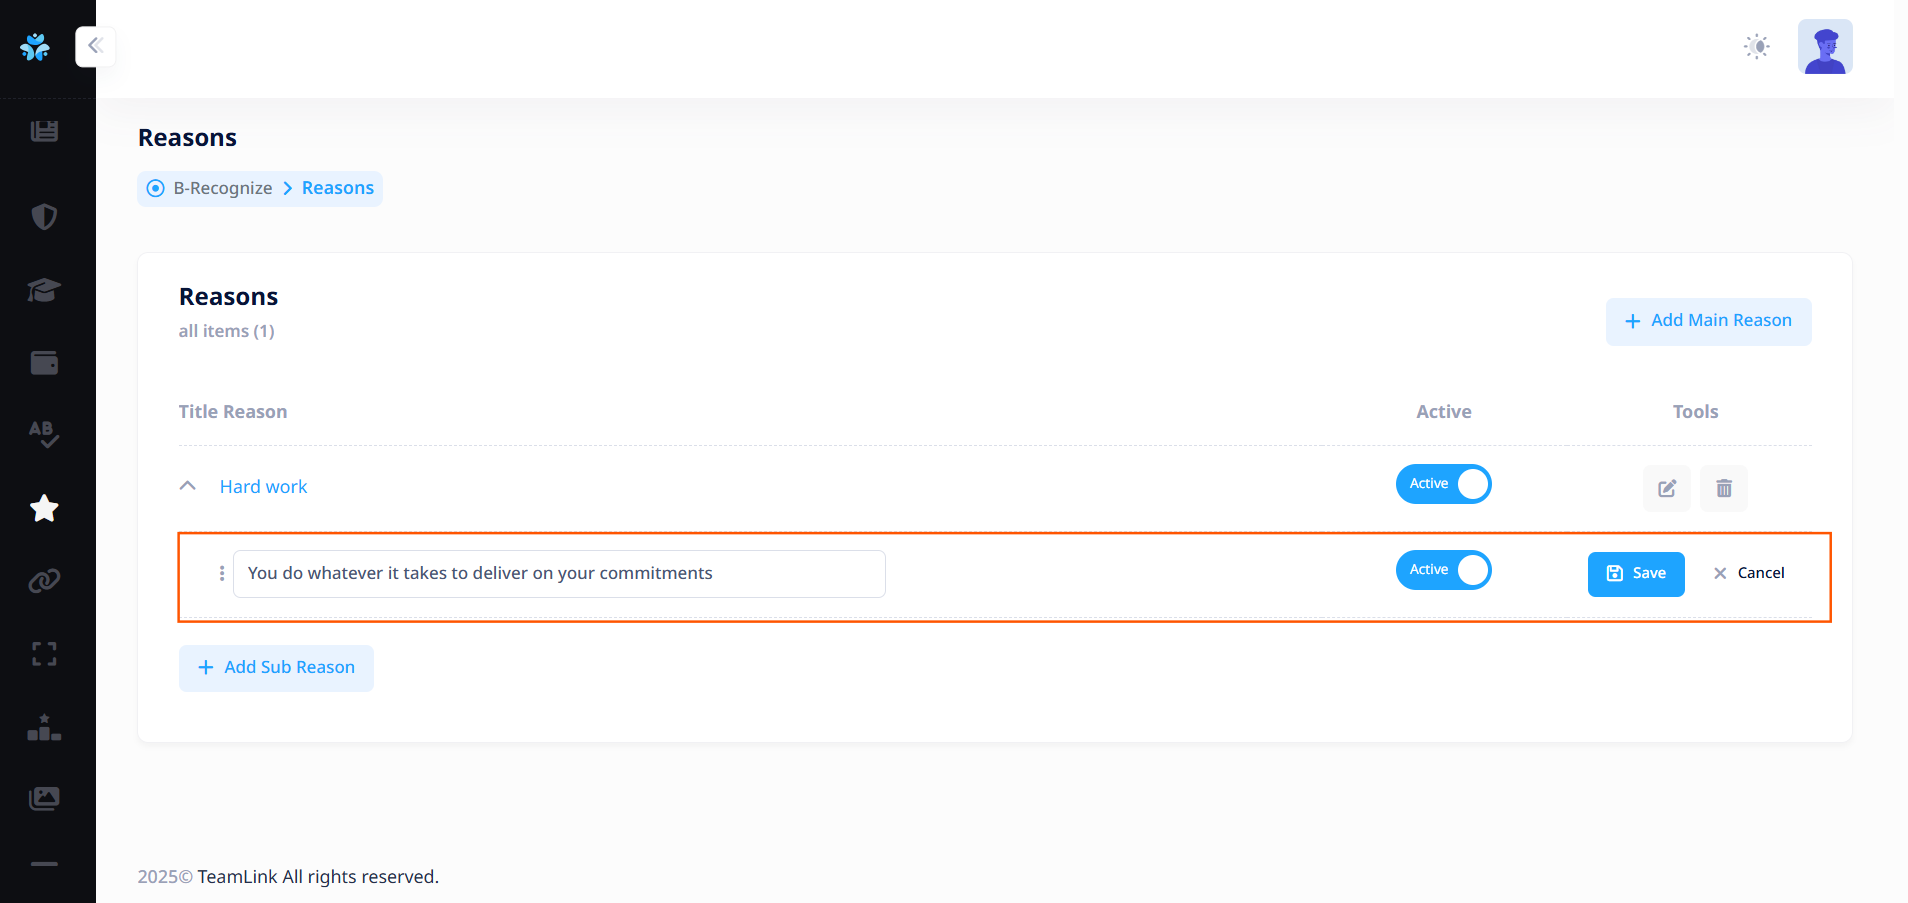
Task: Click into the sub reason text field
Action: [x=559, y=574]
